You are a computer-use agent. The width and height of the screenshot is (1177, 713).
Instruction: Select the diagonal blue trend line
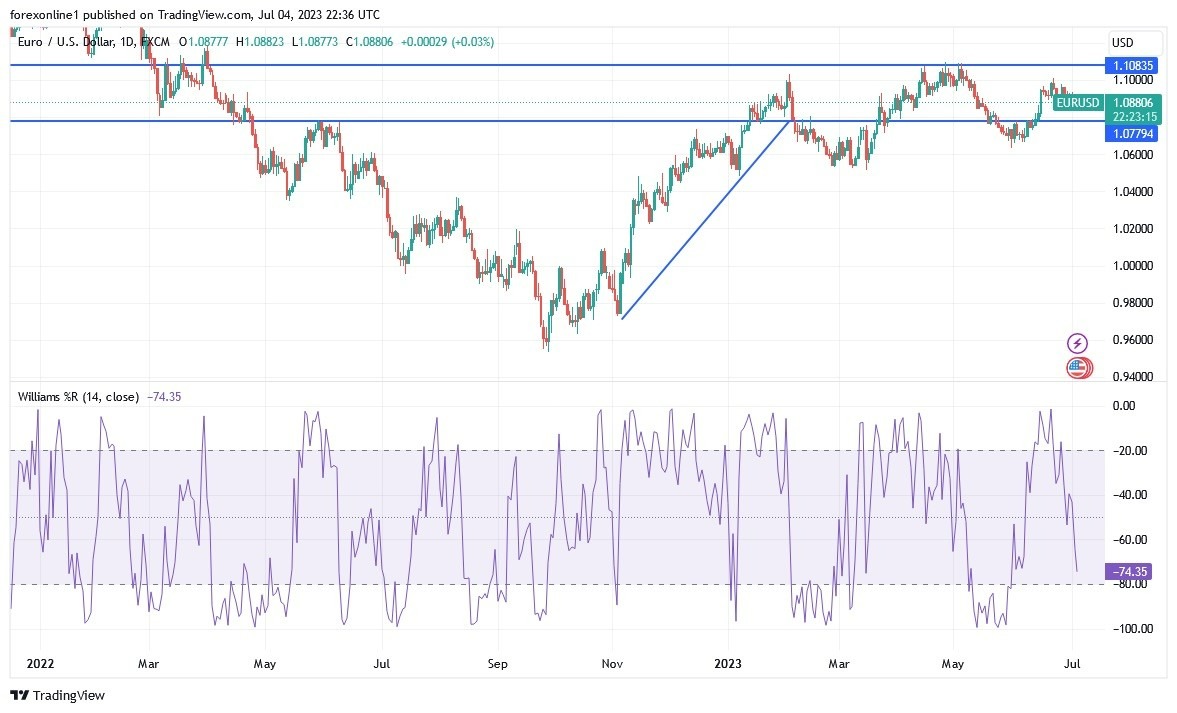[x=705, y=219]
